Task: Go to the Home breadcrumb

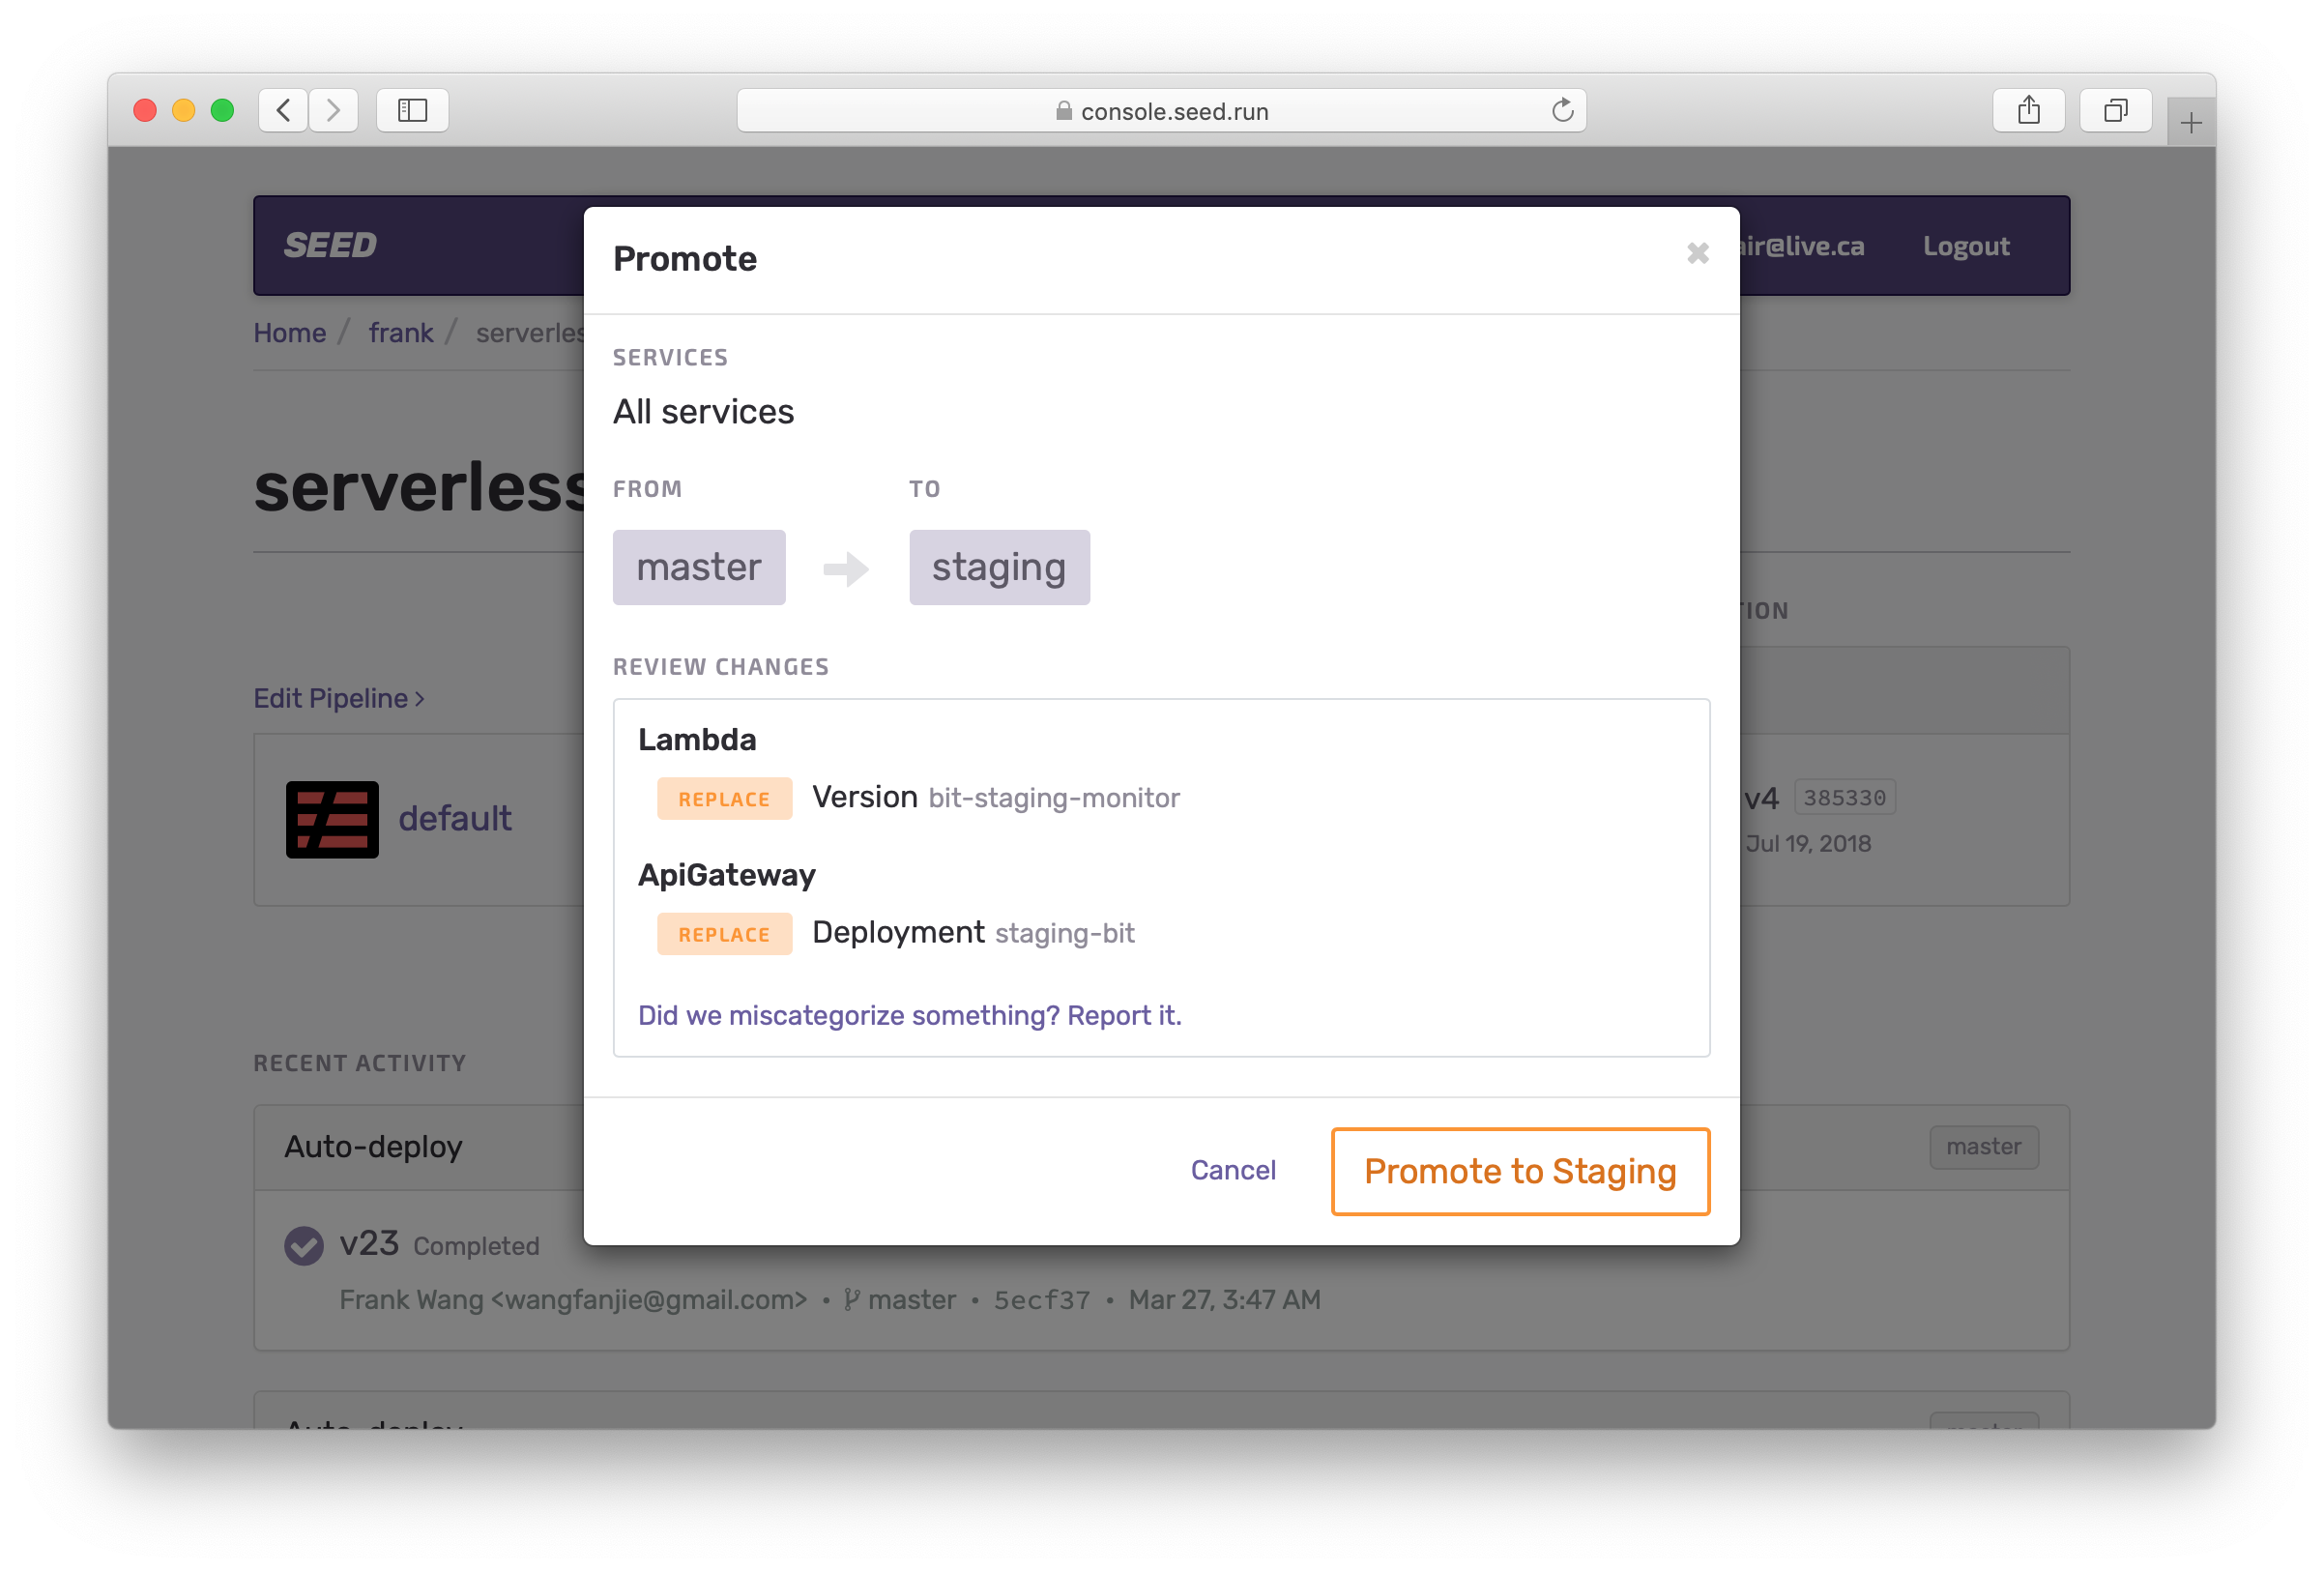Action: click(x=289, y=333)
